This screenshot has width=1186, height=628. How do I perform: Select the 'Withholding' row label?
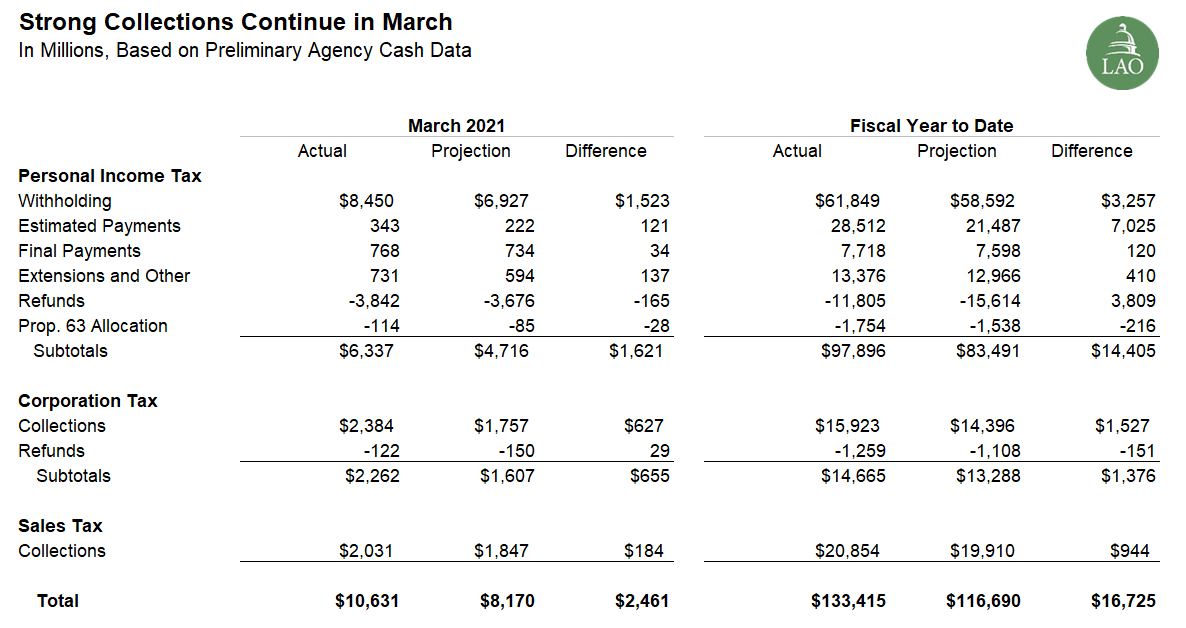[65, 201]
